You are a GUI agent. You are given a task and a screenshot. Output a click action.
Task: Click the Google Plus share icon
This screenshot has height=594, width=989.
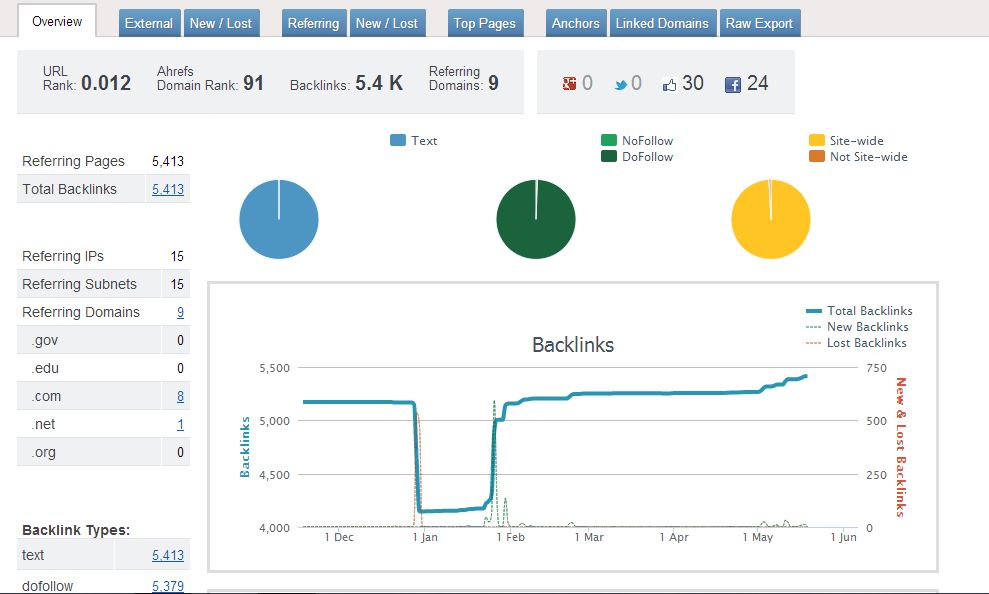[570, 83]
